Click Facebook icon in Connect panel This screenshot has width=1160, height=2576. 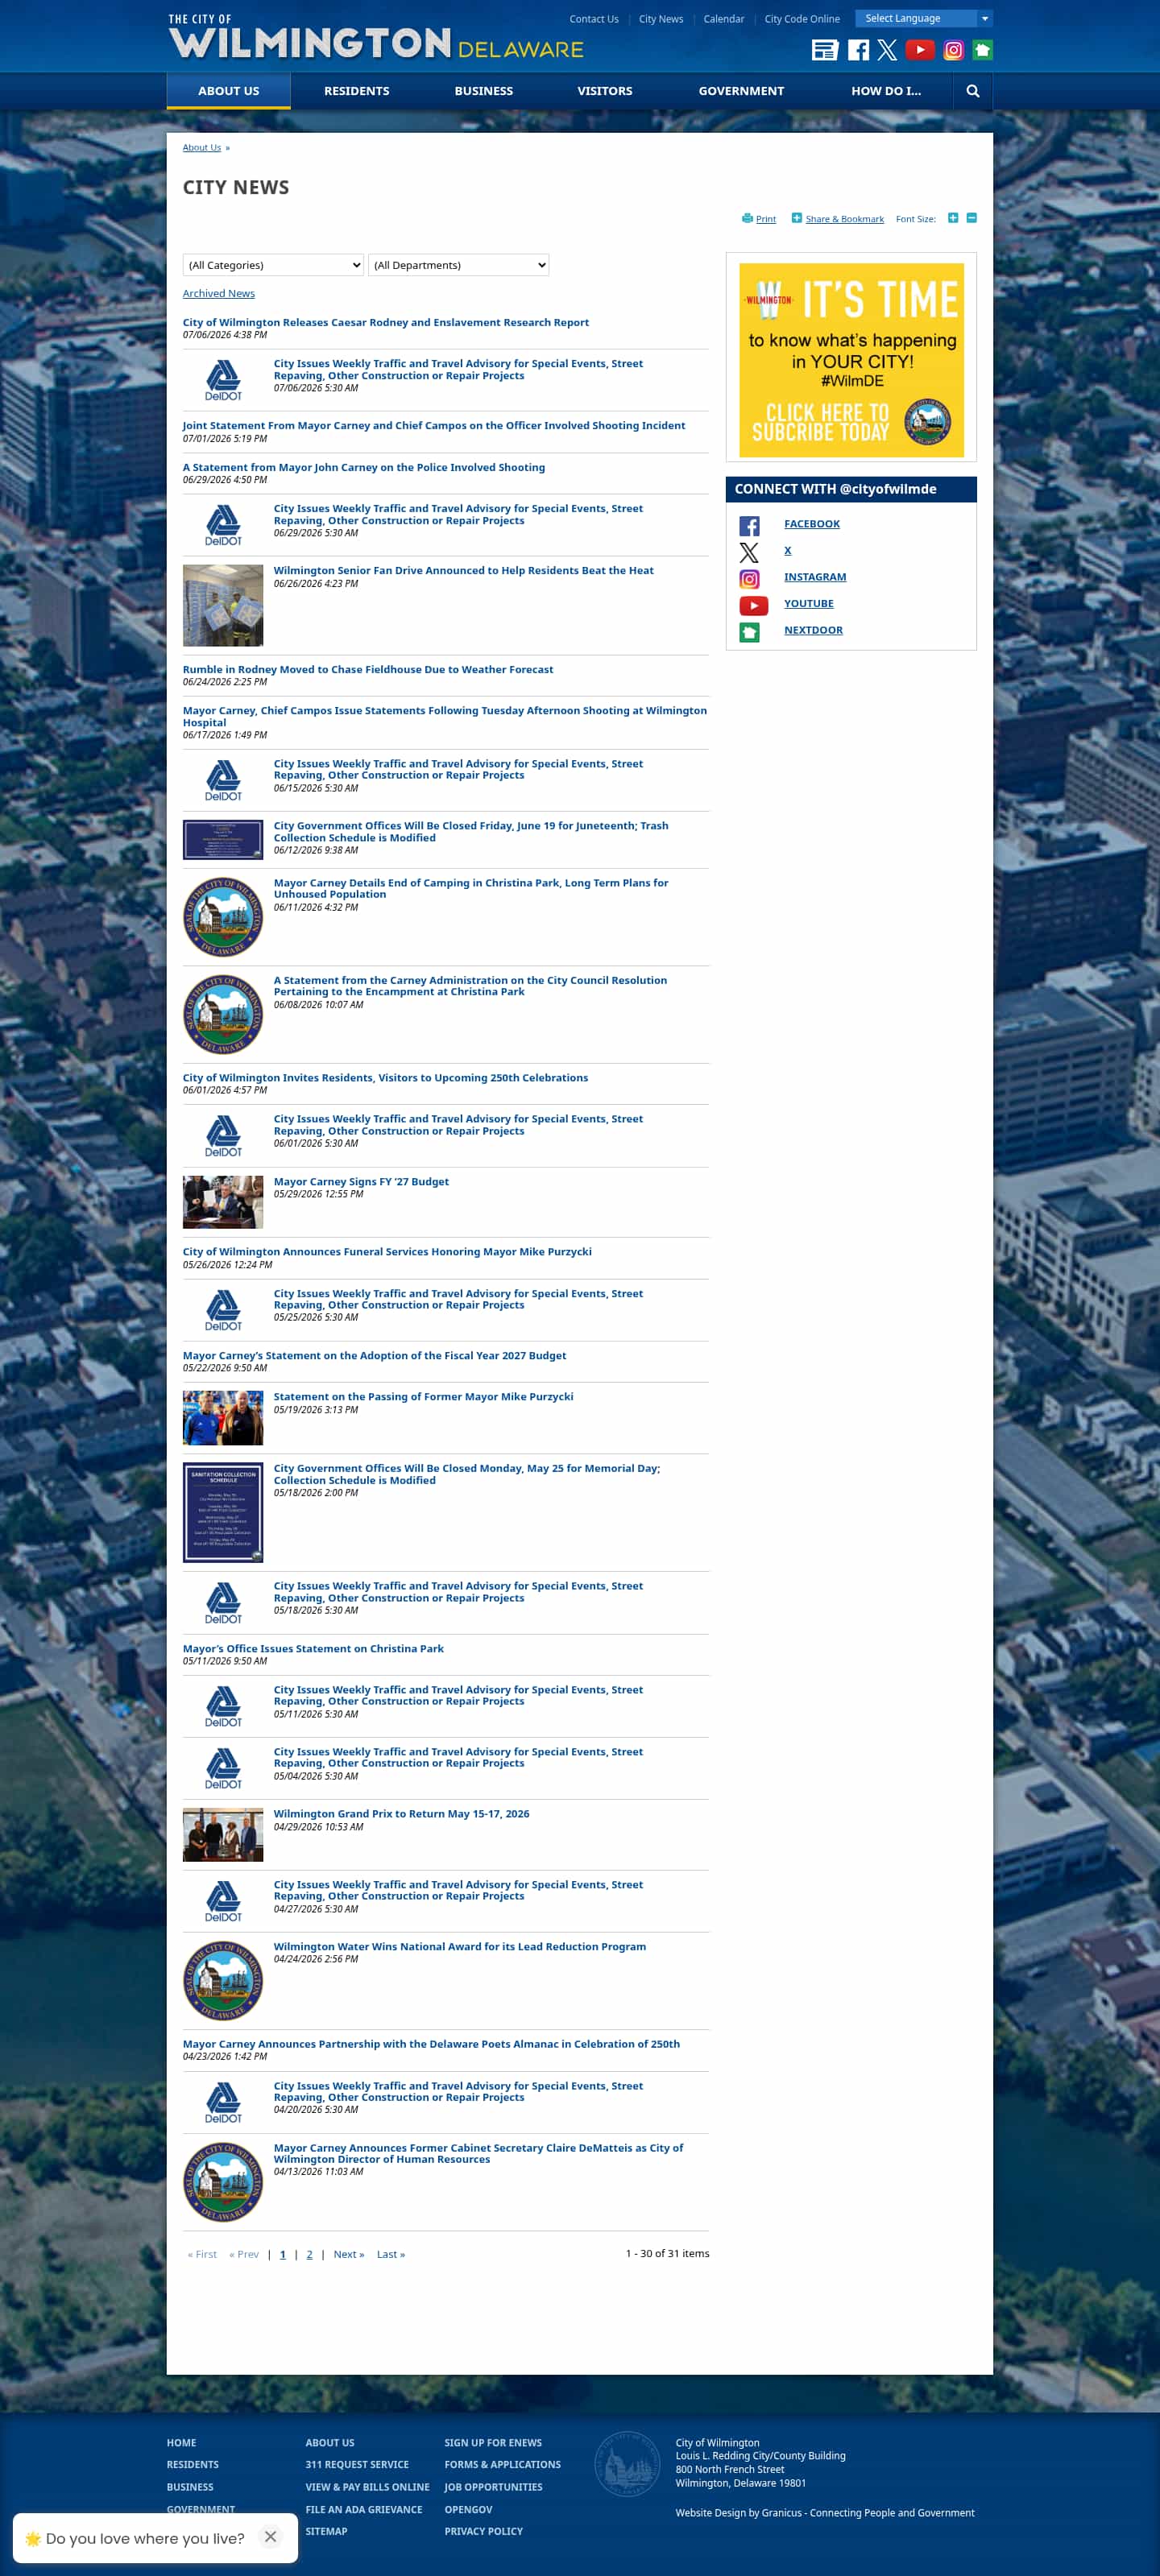[x=749, y=526]
